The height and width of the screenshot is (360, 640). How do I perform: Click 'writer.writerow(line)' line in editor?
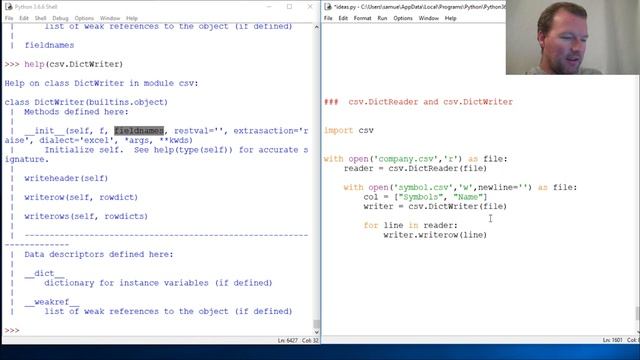[x=435, y=235]
